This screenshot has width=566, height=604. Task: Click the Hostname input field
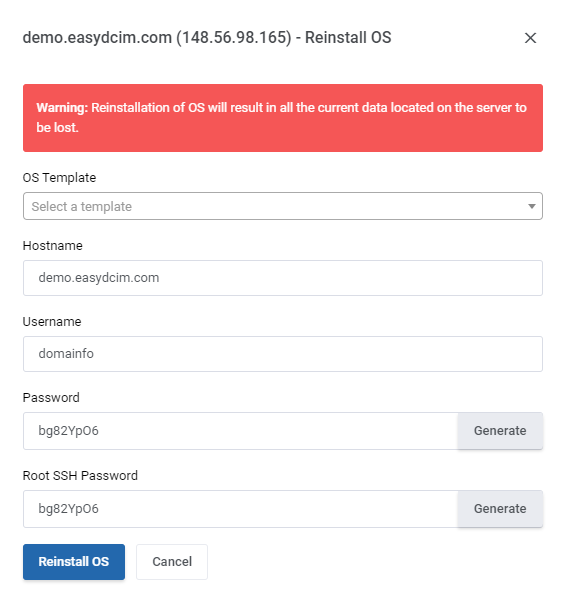point(283,278)
